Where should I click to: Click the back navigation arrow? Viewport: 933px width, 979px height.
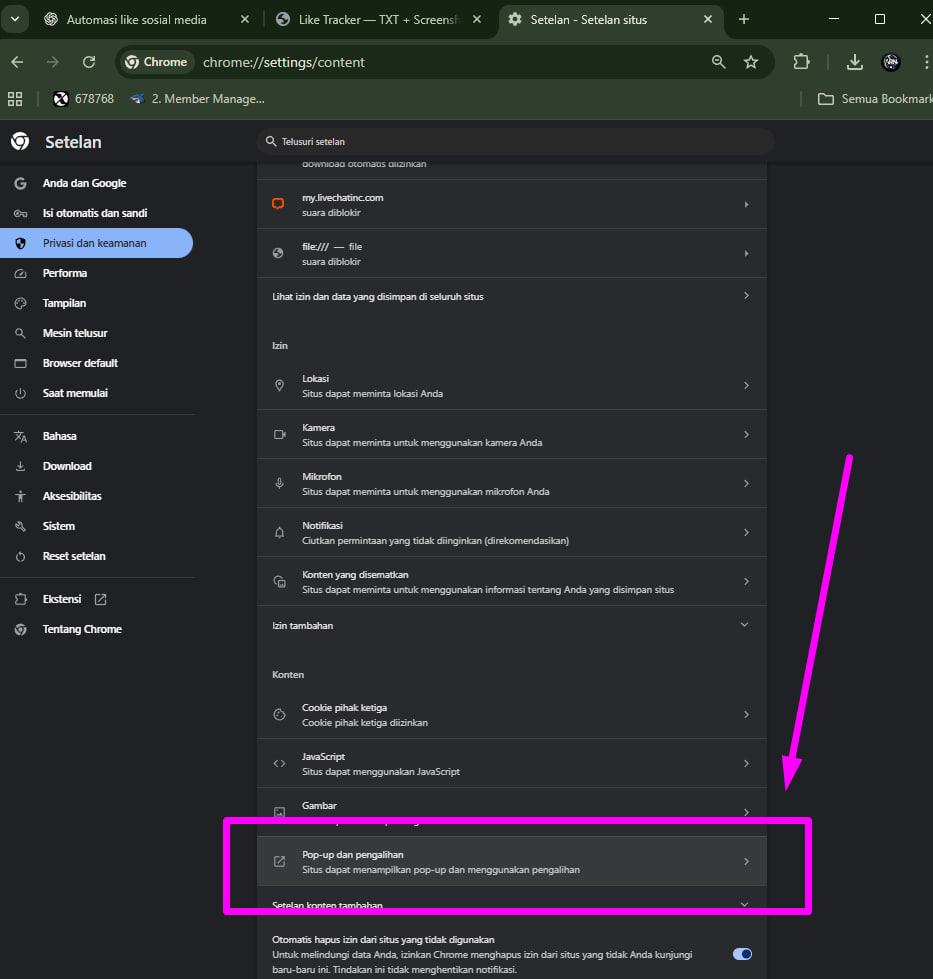point(17,62)
